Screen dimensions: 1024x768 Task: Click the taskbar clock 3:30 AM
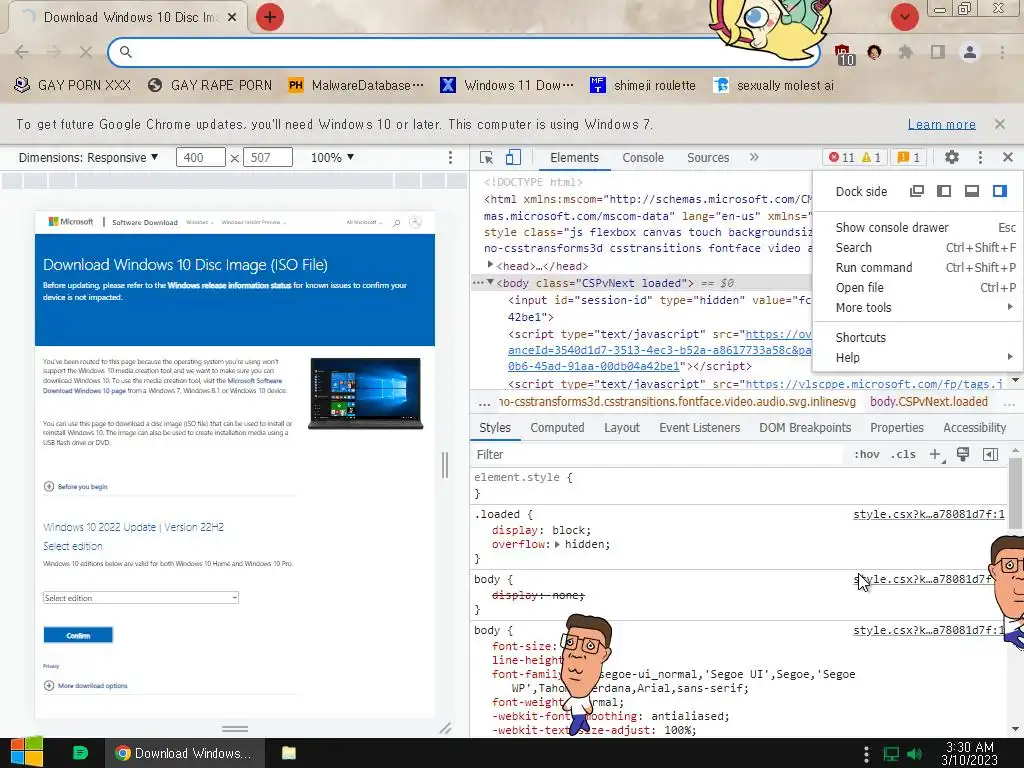(970, 754)
